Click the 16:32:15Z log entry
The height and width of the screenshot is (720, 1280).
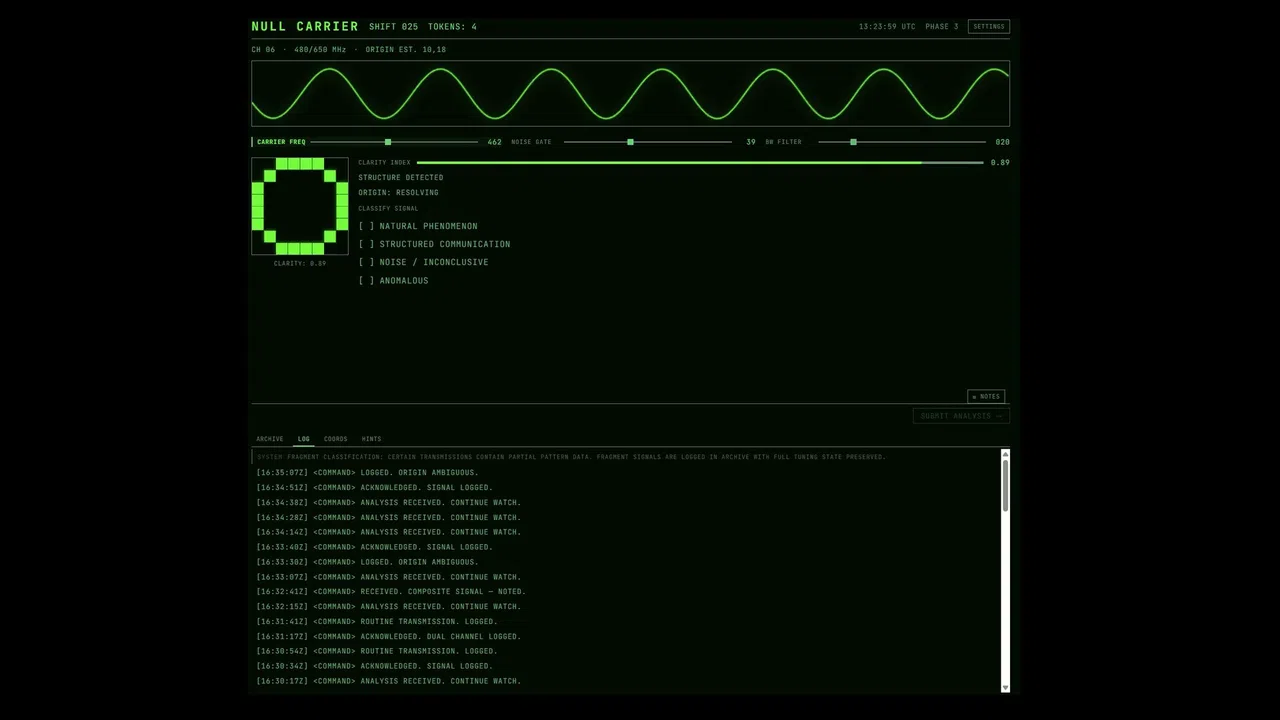389,607
